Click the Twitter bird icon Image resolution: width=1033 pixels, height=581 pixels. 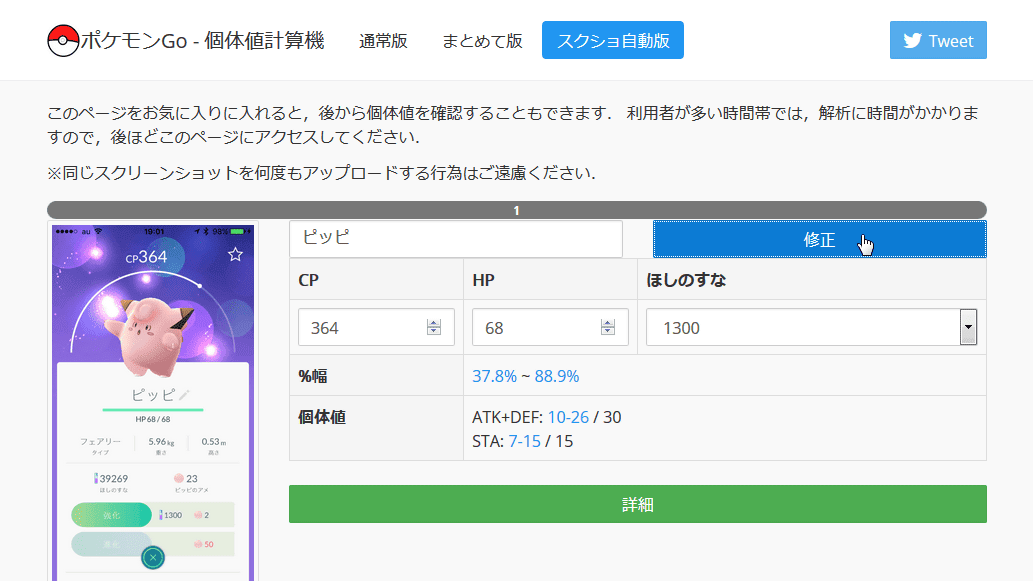tap(912, 41)
